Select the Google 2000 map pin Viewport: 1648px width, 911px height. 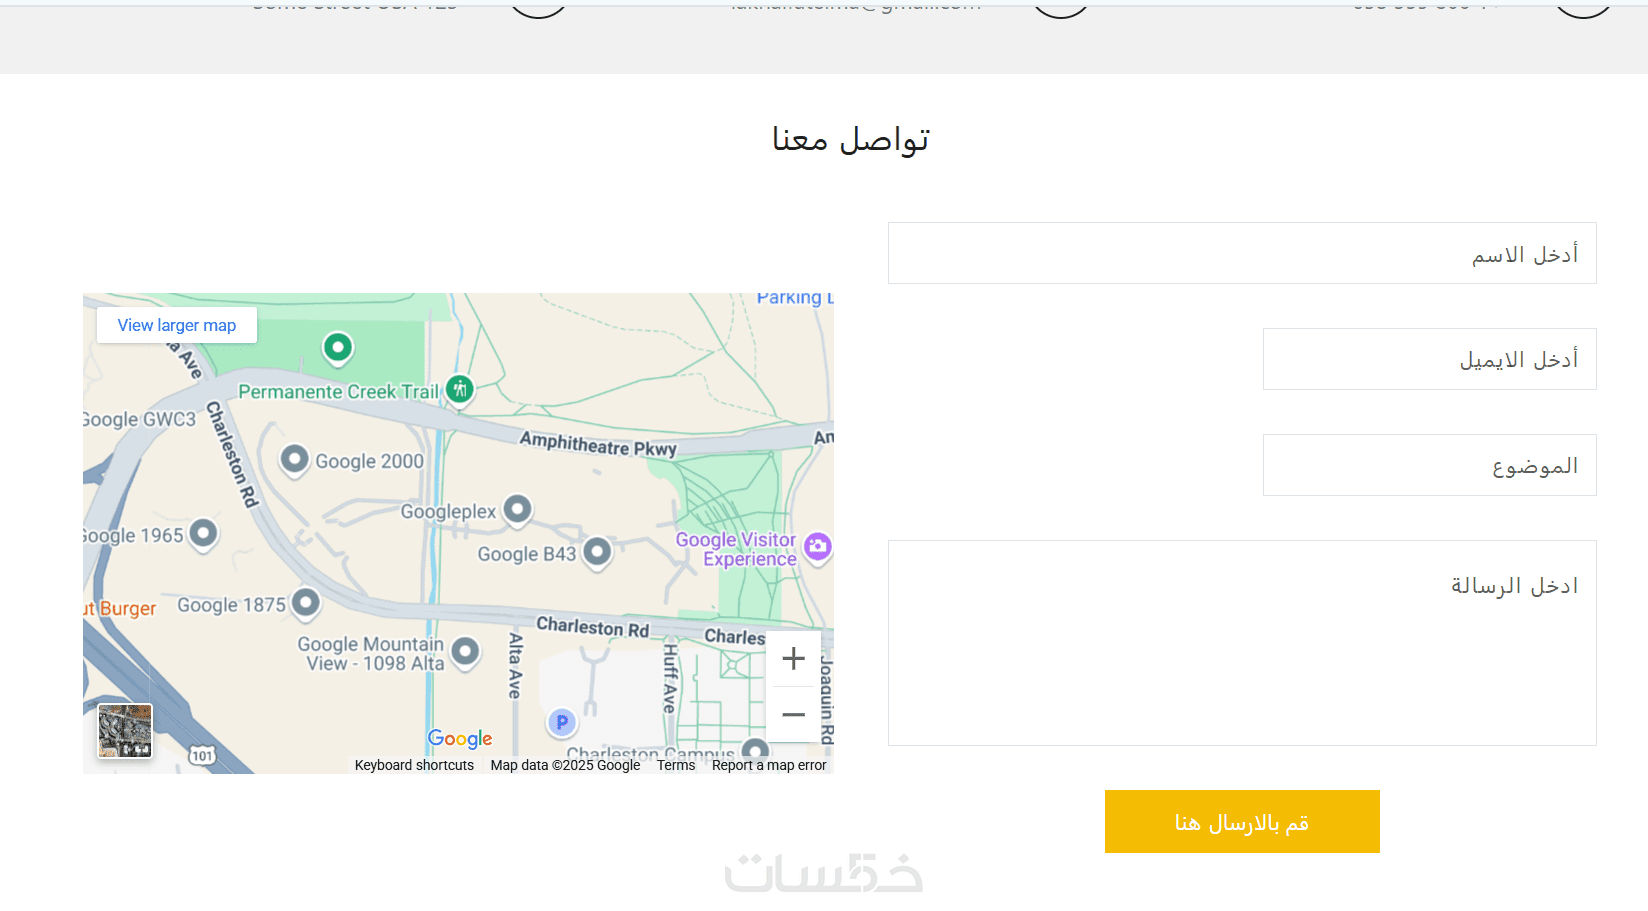point(294,460)
